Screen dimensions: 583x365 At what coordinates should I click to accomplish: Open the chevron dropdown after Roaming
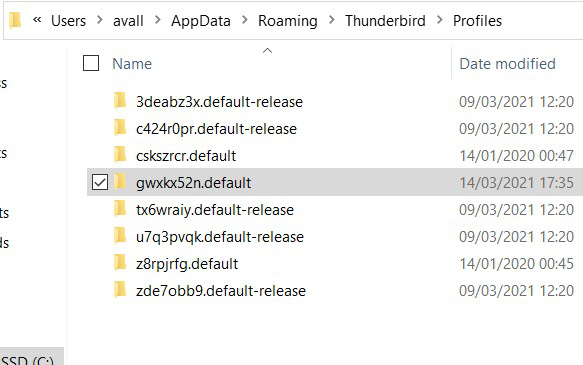tap(331, 20)
